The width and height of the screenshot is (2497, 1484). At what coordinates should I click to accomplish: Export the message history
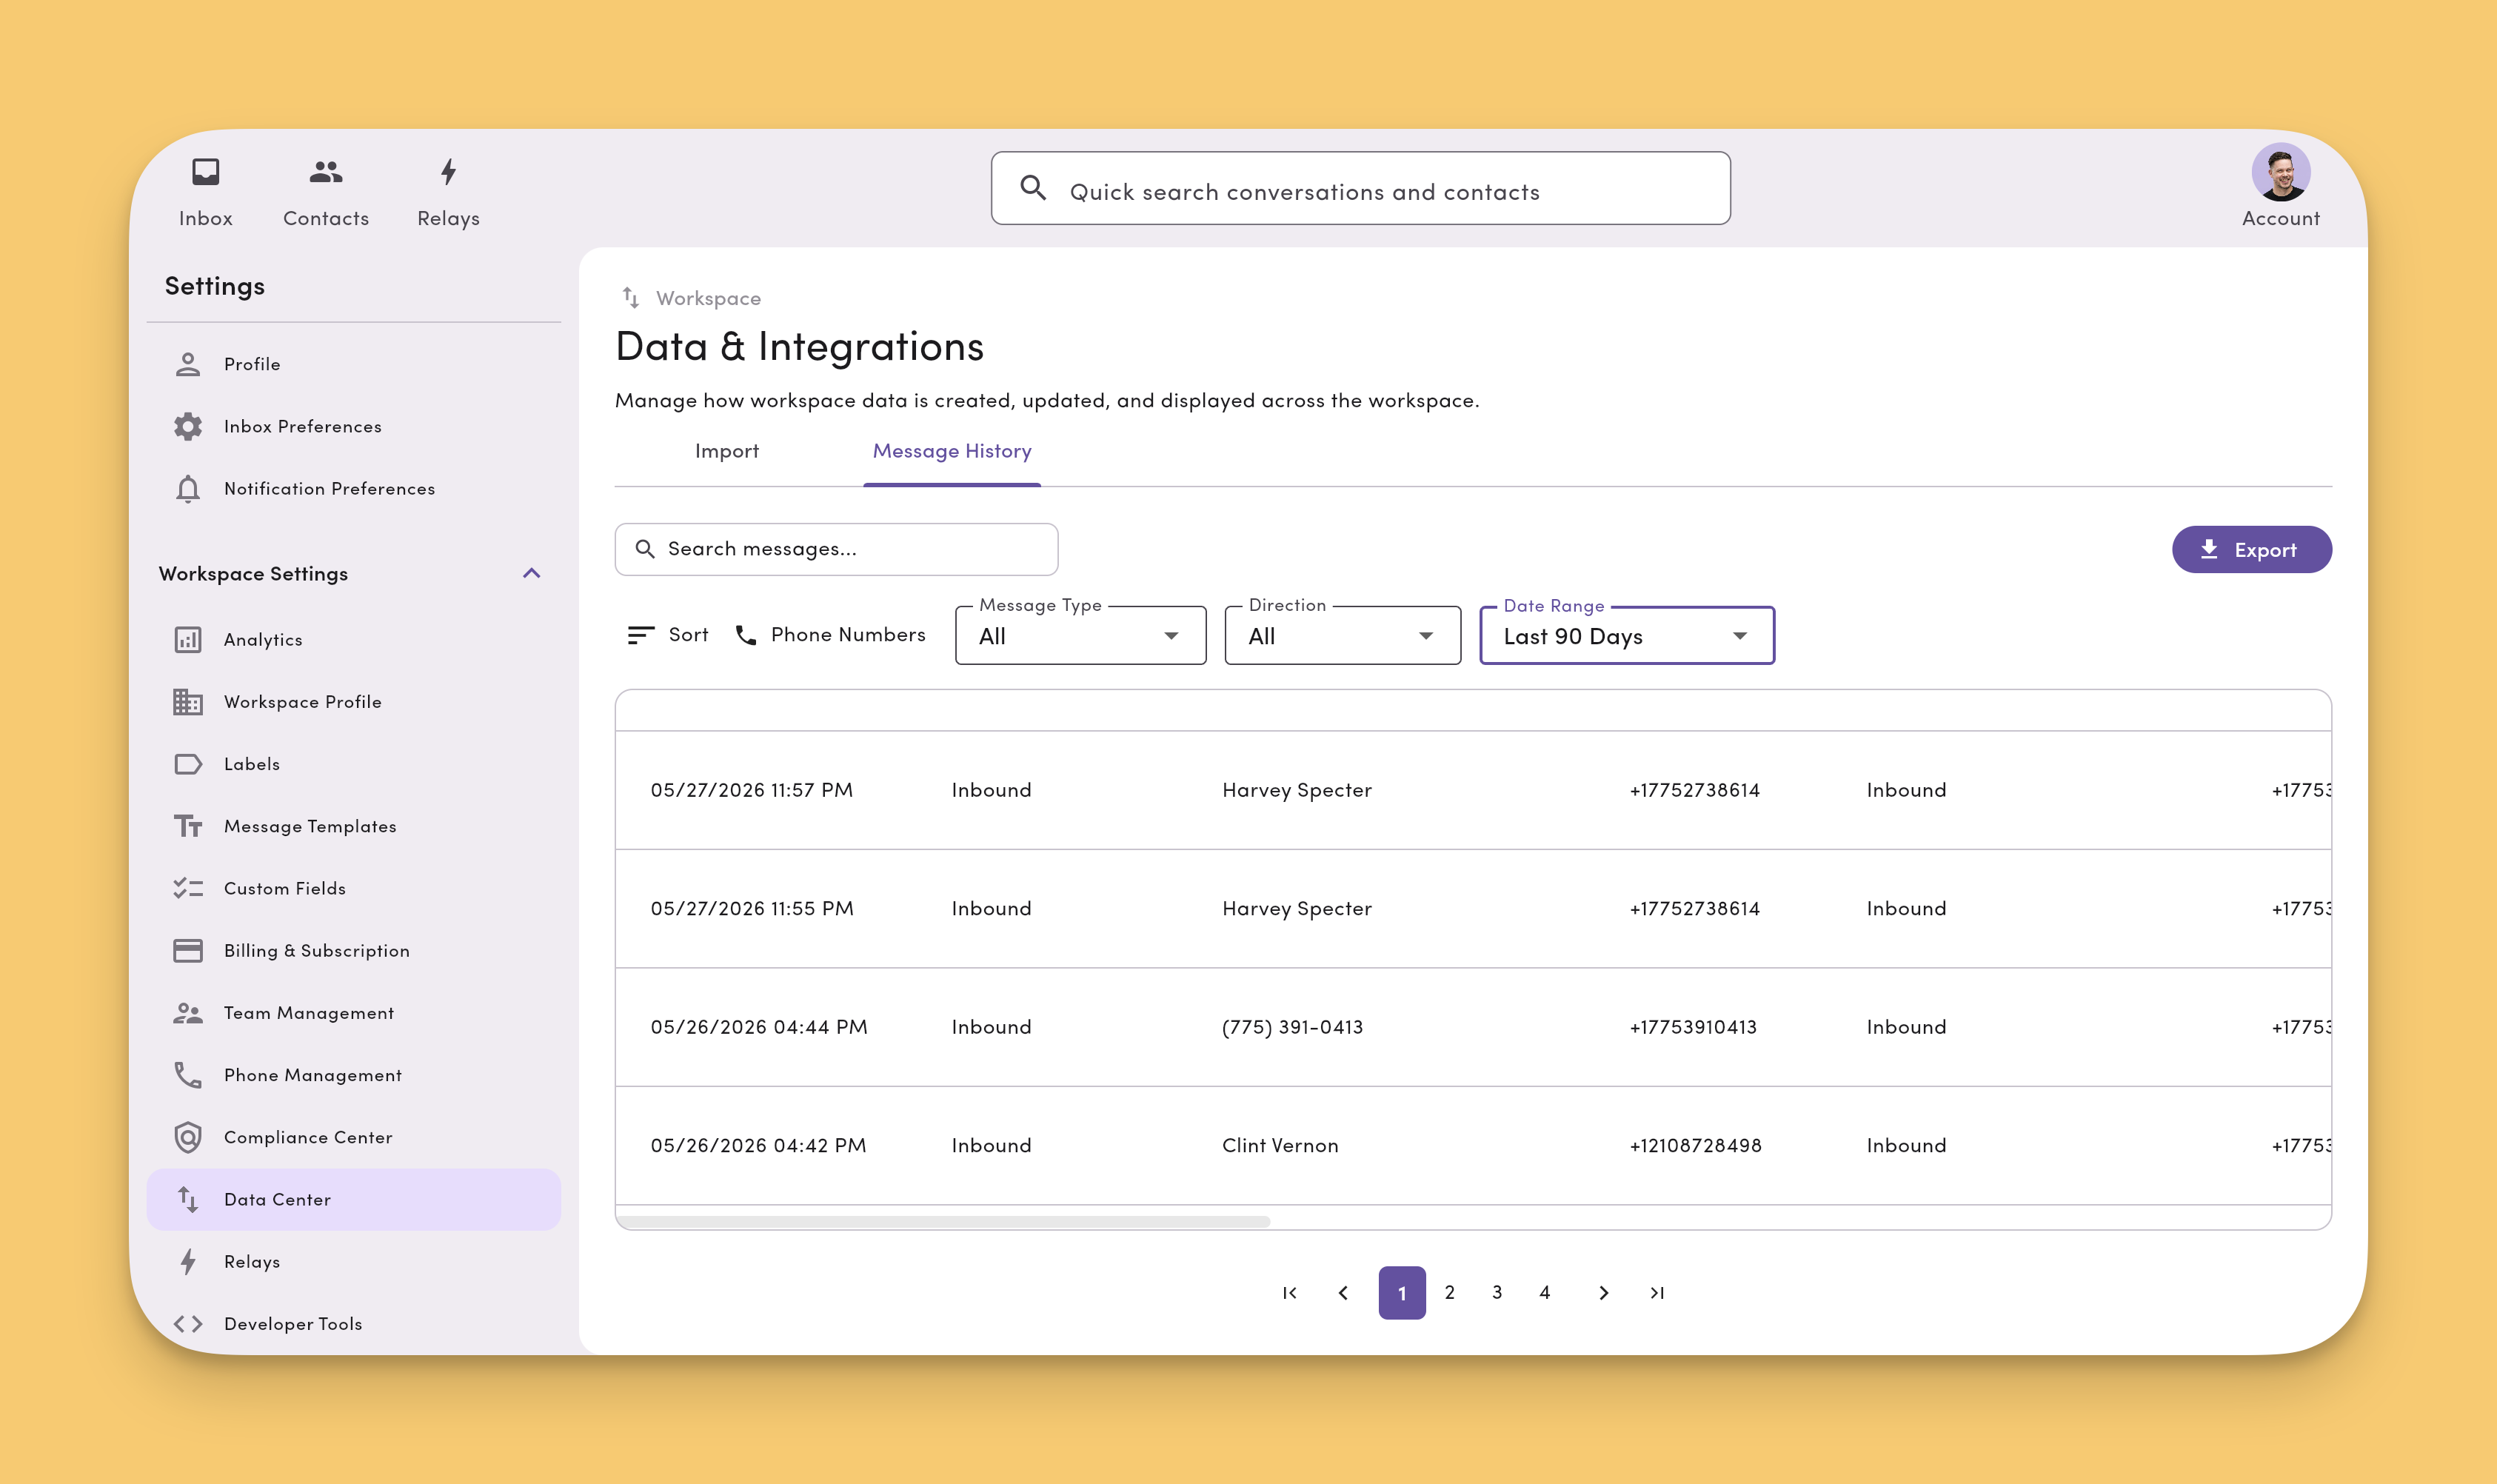(2251, 549)
